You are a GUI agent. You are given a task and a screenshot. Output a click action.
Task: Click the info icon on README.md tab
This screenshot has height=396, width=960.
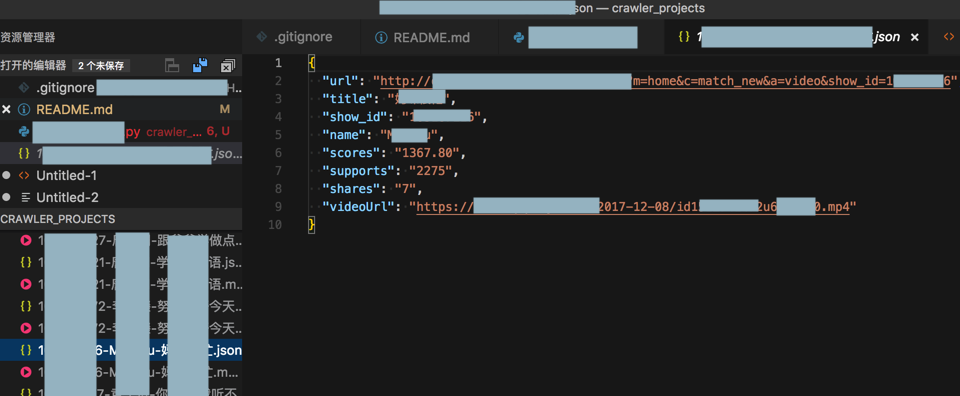381,37
